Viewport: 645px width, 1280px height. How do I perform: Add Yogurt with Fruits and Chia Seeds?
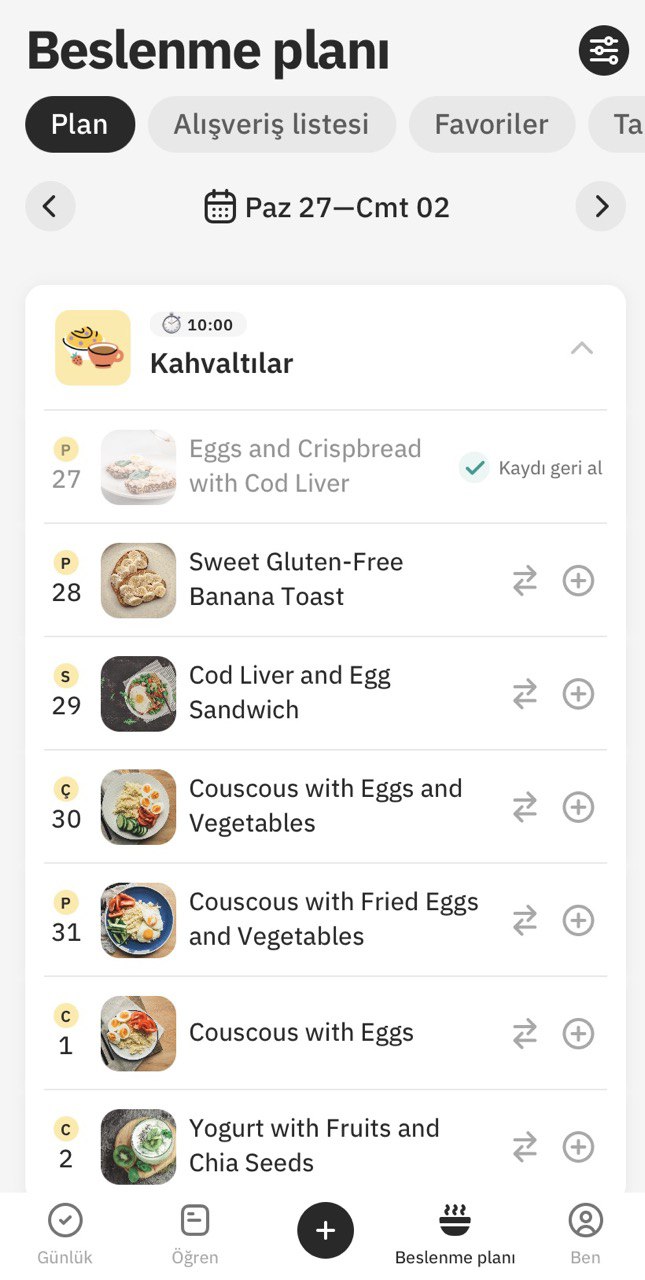click(x=578, y=1146)
